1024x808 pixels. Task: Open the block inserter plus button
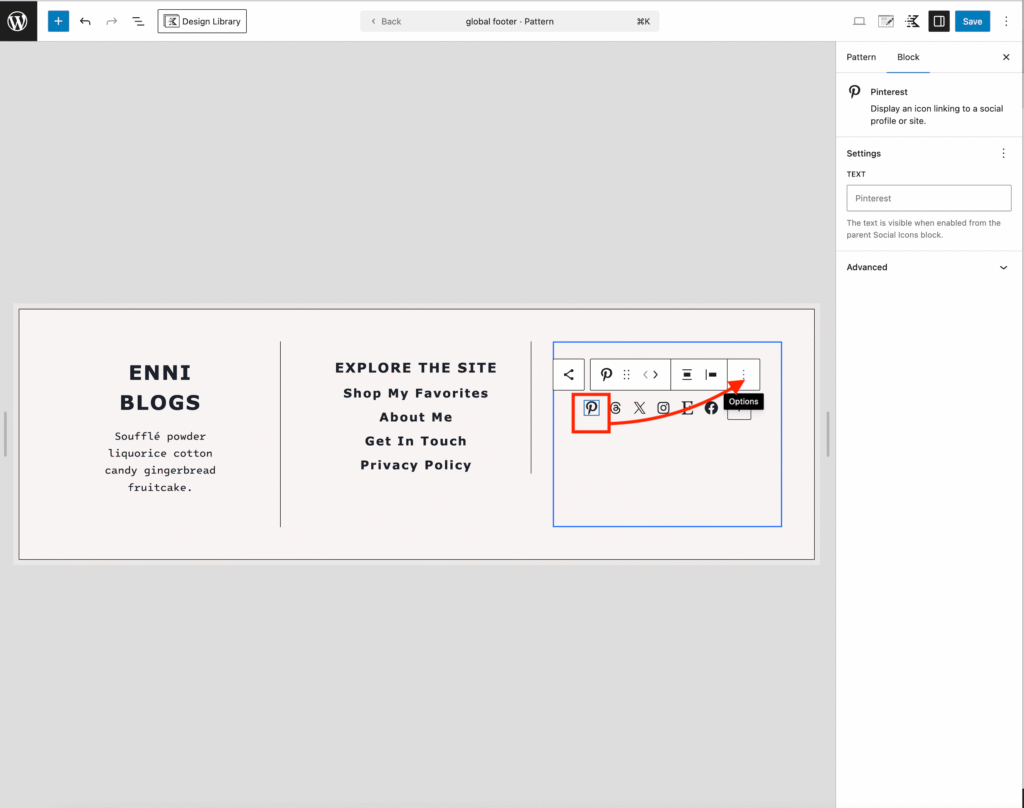tap(58, 21)
